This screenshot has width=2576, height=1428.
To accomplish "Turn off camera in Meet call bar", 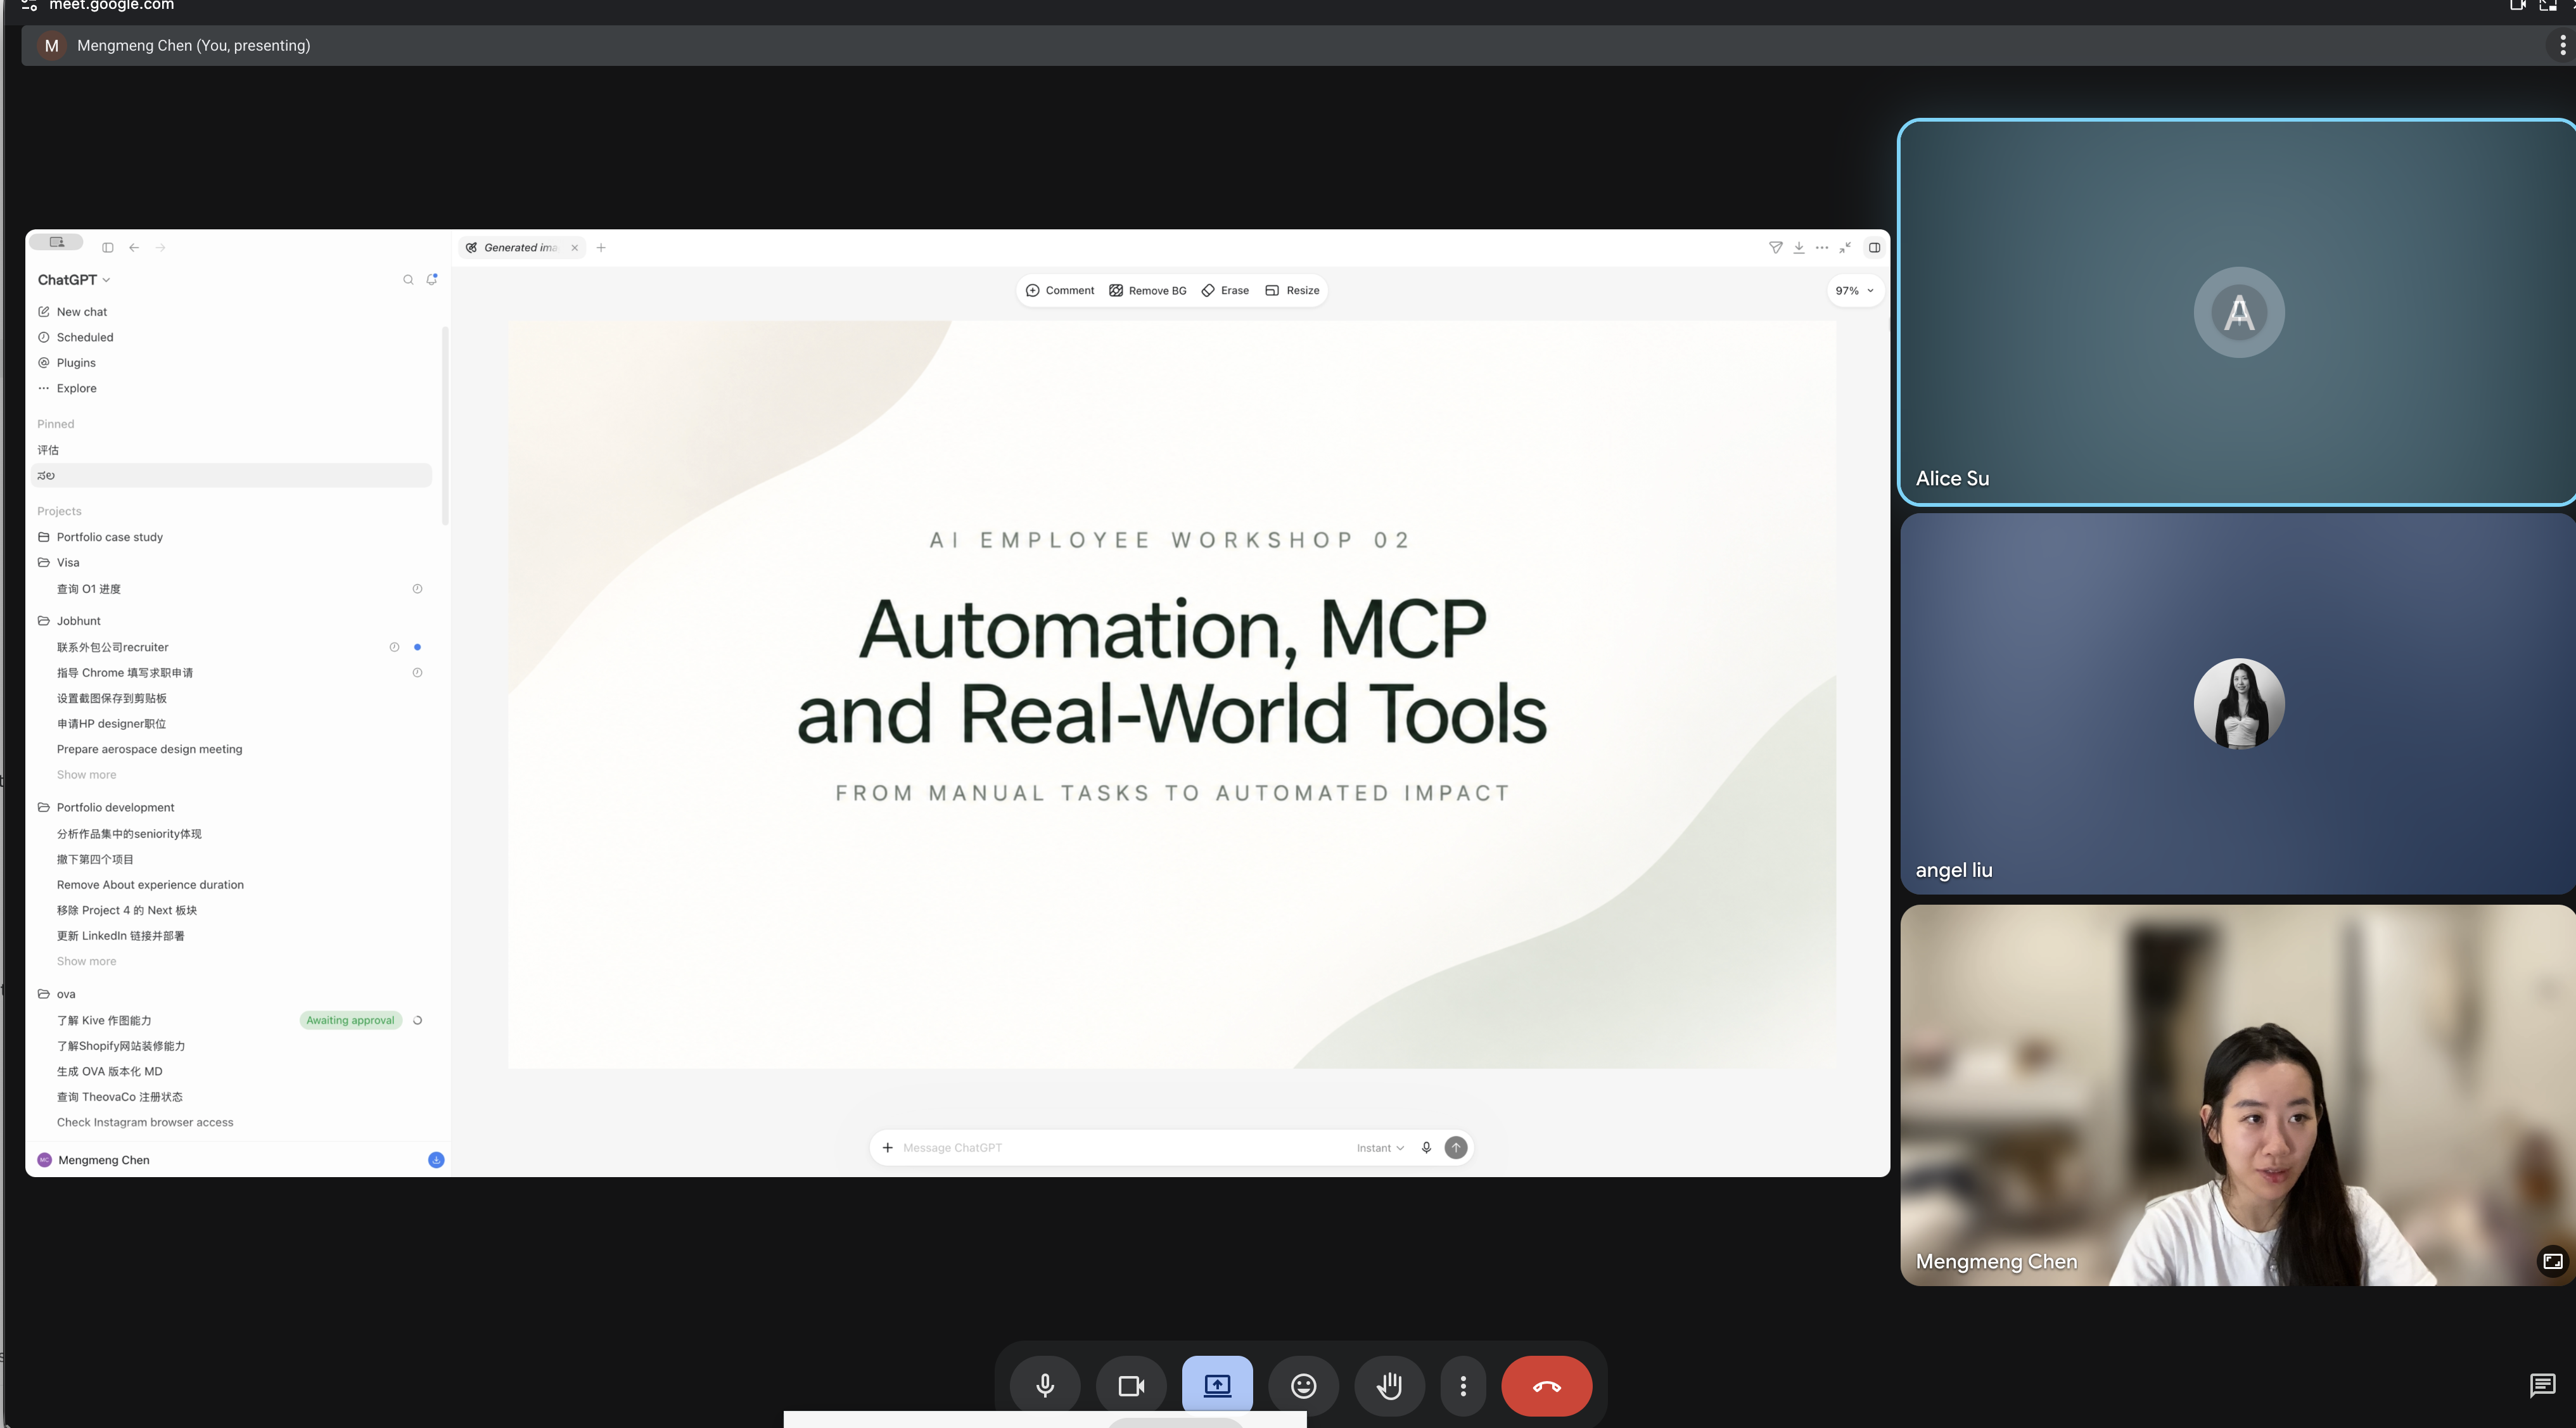I will pyautogui.click(x=1131, y=1385).
